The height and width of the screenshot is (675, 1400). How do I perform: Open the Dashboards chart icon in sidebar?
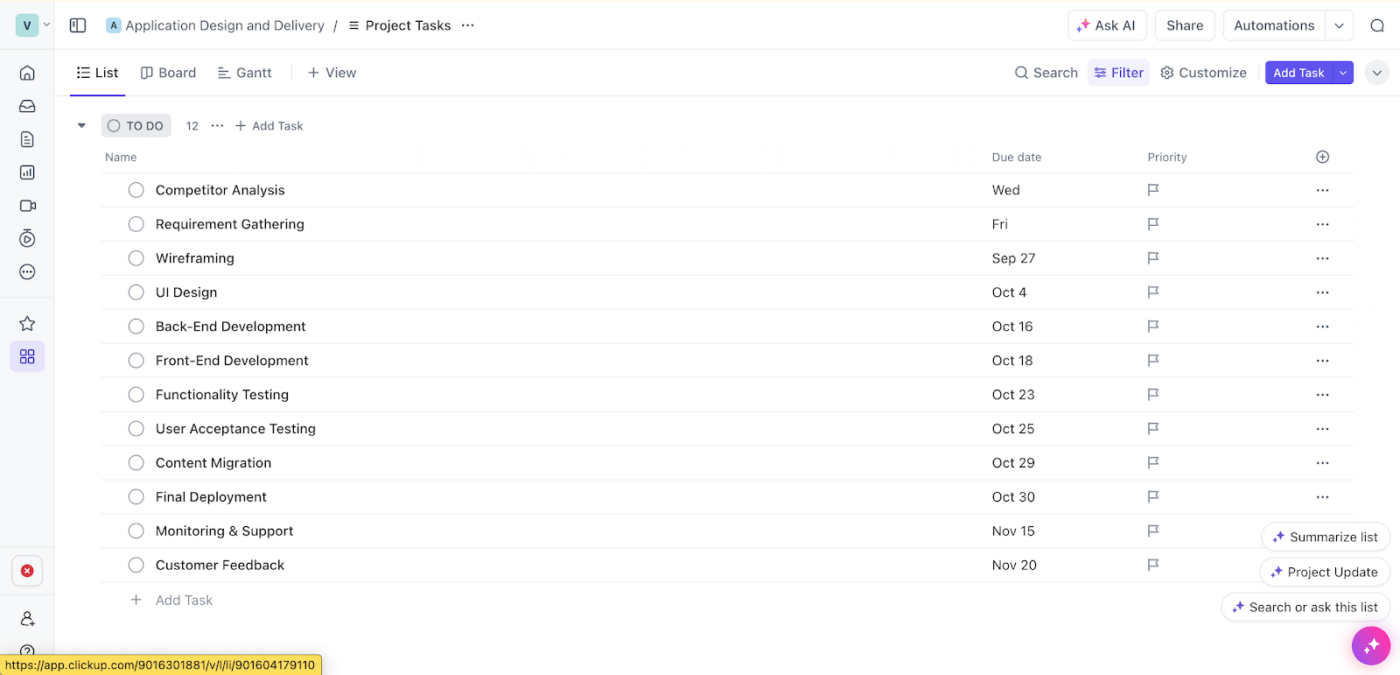coord(27,172)
